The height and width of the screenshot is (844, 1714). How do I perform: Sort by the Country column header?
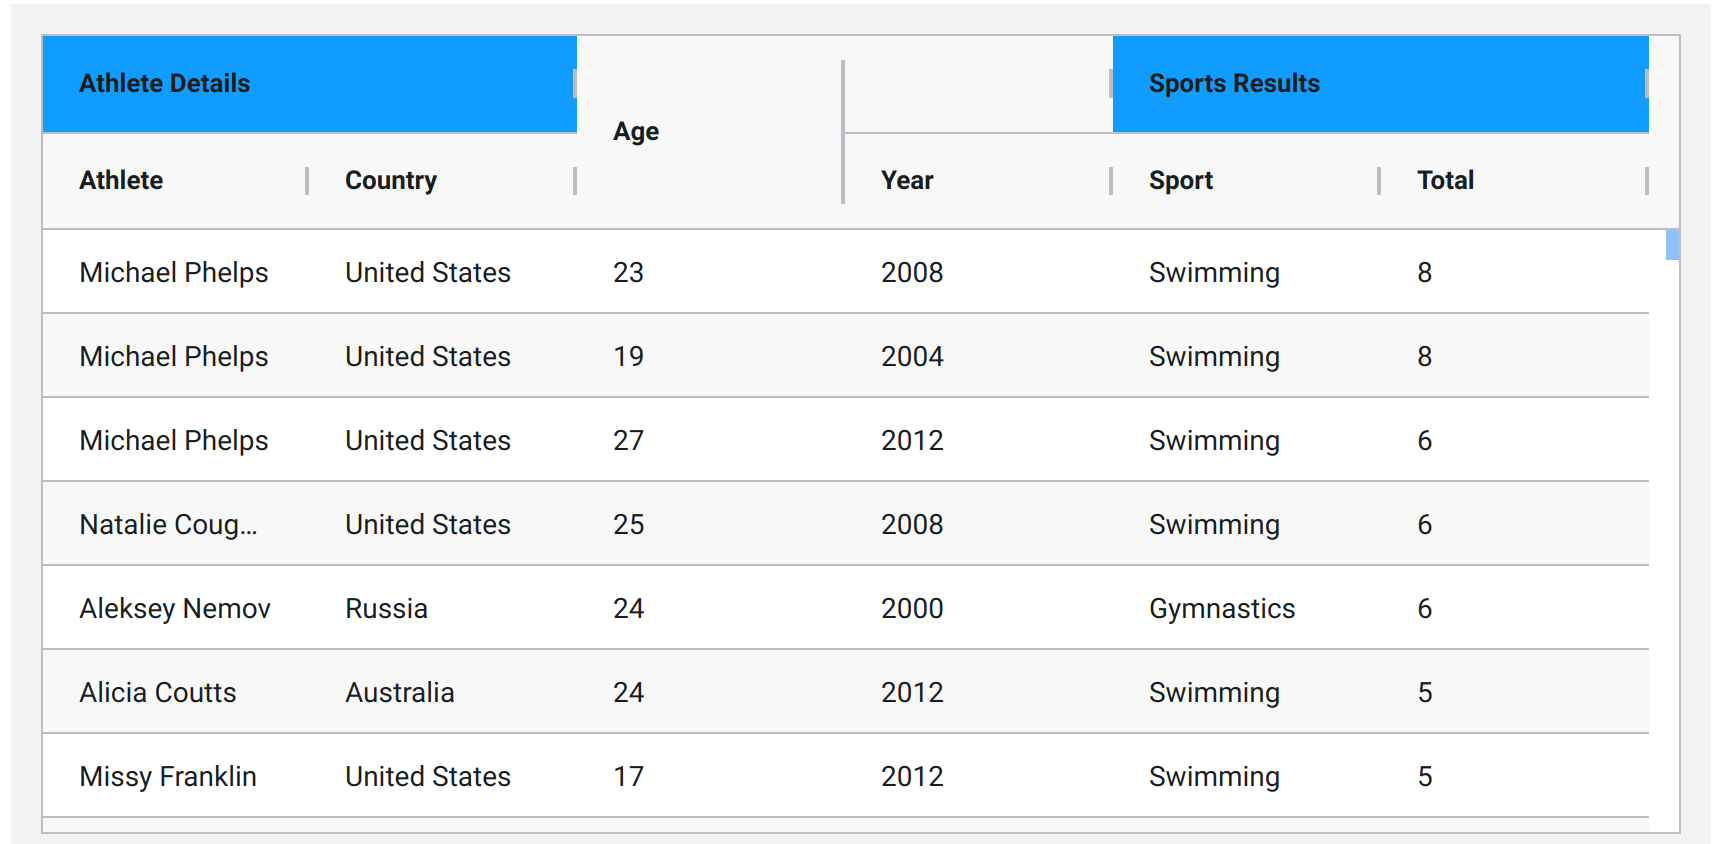click(x=391, y=181)
